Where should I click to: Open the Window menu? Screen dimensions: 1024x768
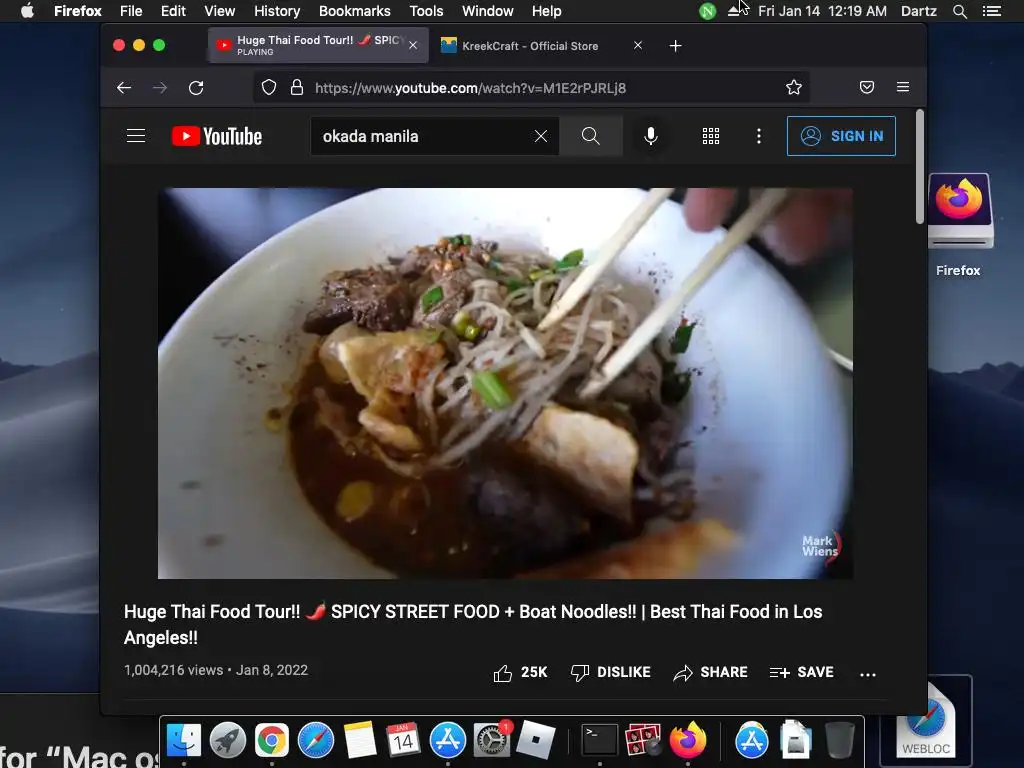(x=488, y=11)
